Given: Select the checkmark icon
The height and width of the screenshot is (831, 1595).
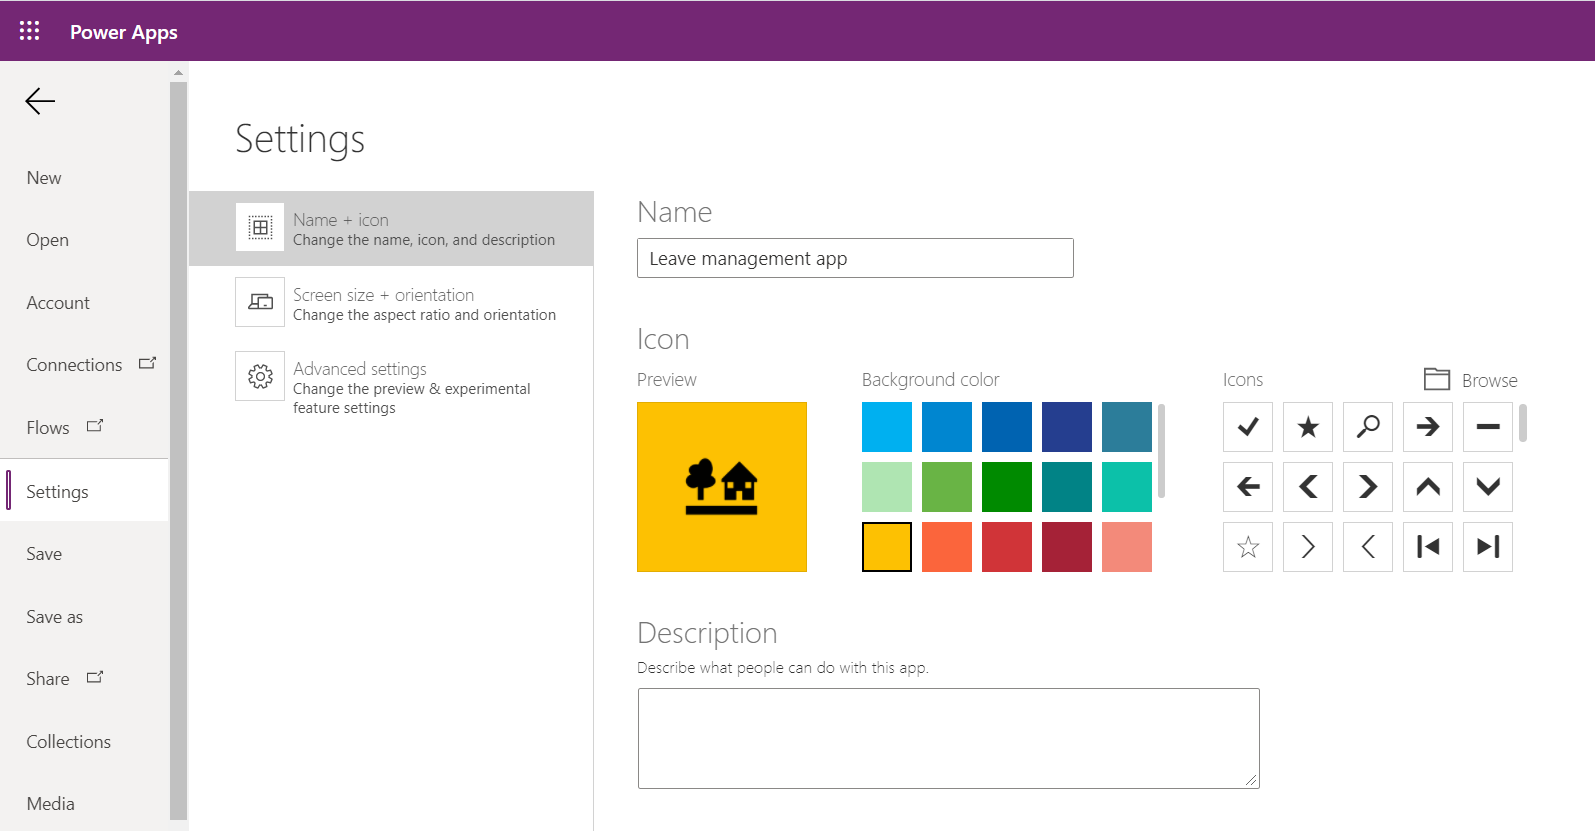Looking at the screenshot, I should coord(1247,427).
